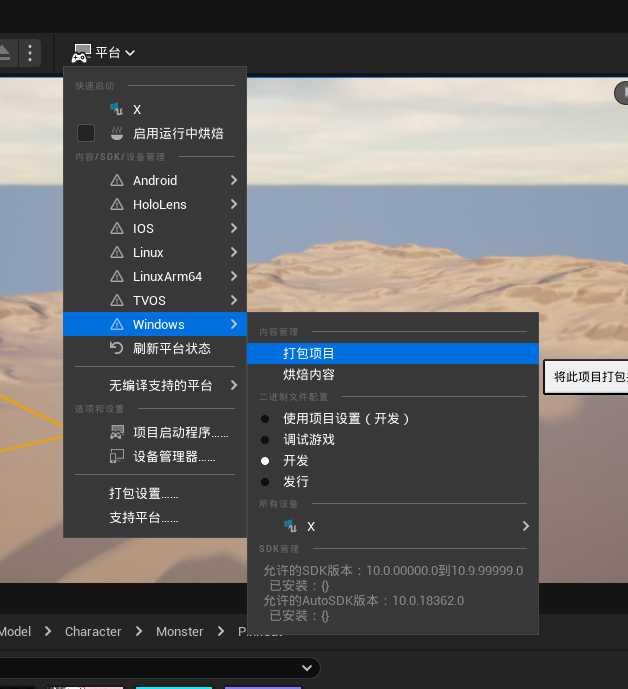This screenshot has height=689, width=628.
Task: Click the X device icon under quick launch
Action: pos(117,109)
